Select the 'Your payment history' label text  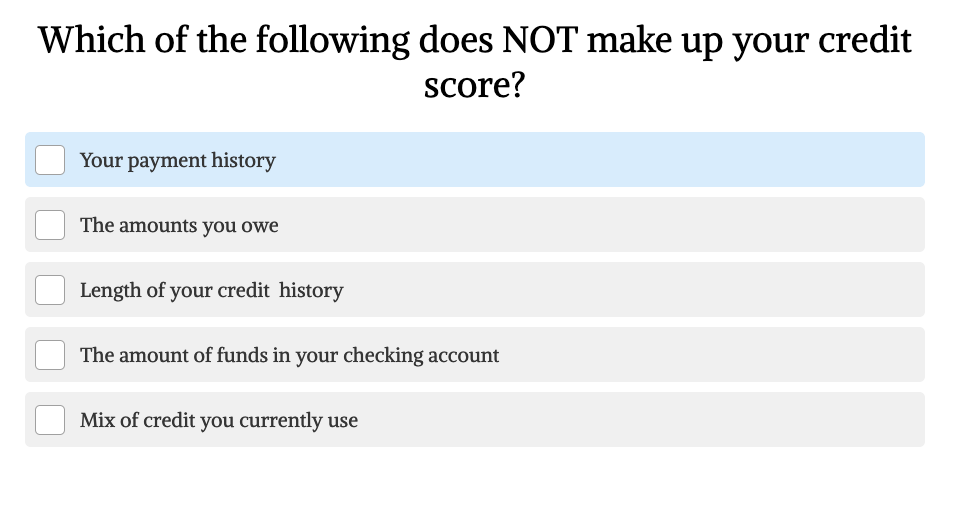click(x=178, y=161)
